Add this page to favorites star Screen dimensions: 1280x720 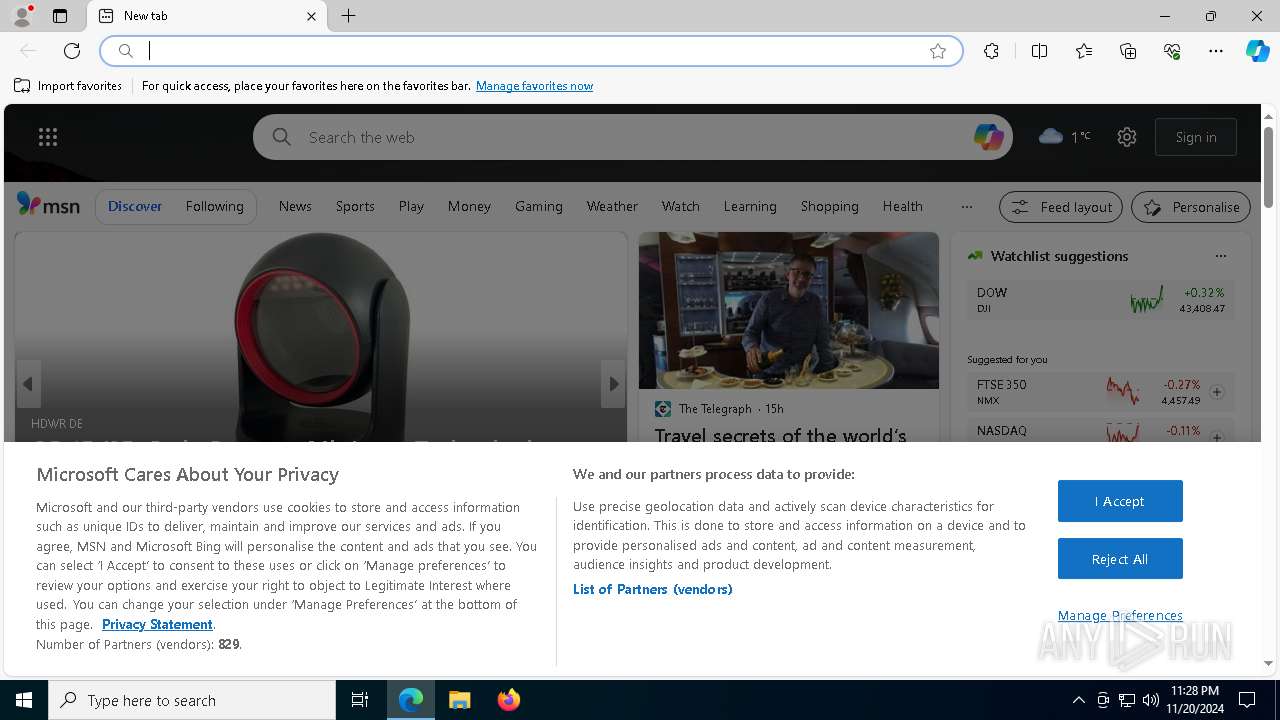pos(938,51)
